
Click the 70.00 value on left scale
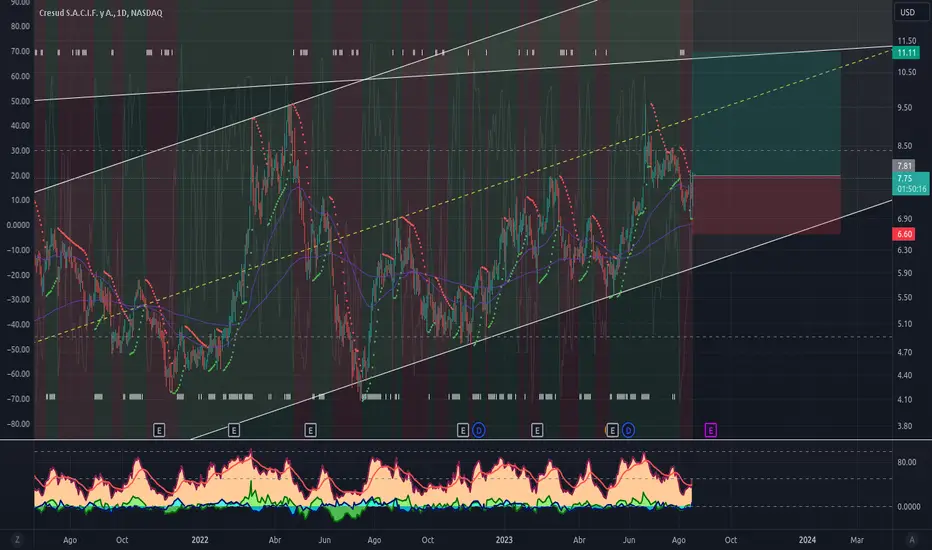pos(20,52)
